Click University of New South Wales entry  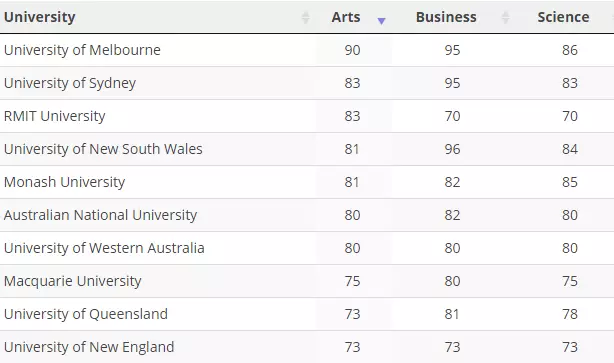[103, 149]
